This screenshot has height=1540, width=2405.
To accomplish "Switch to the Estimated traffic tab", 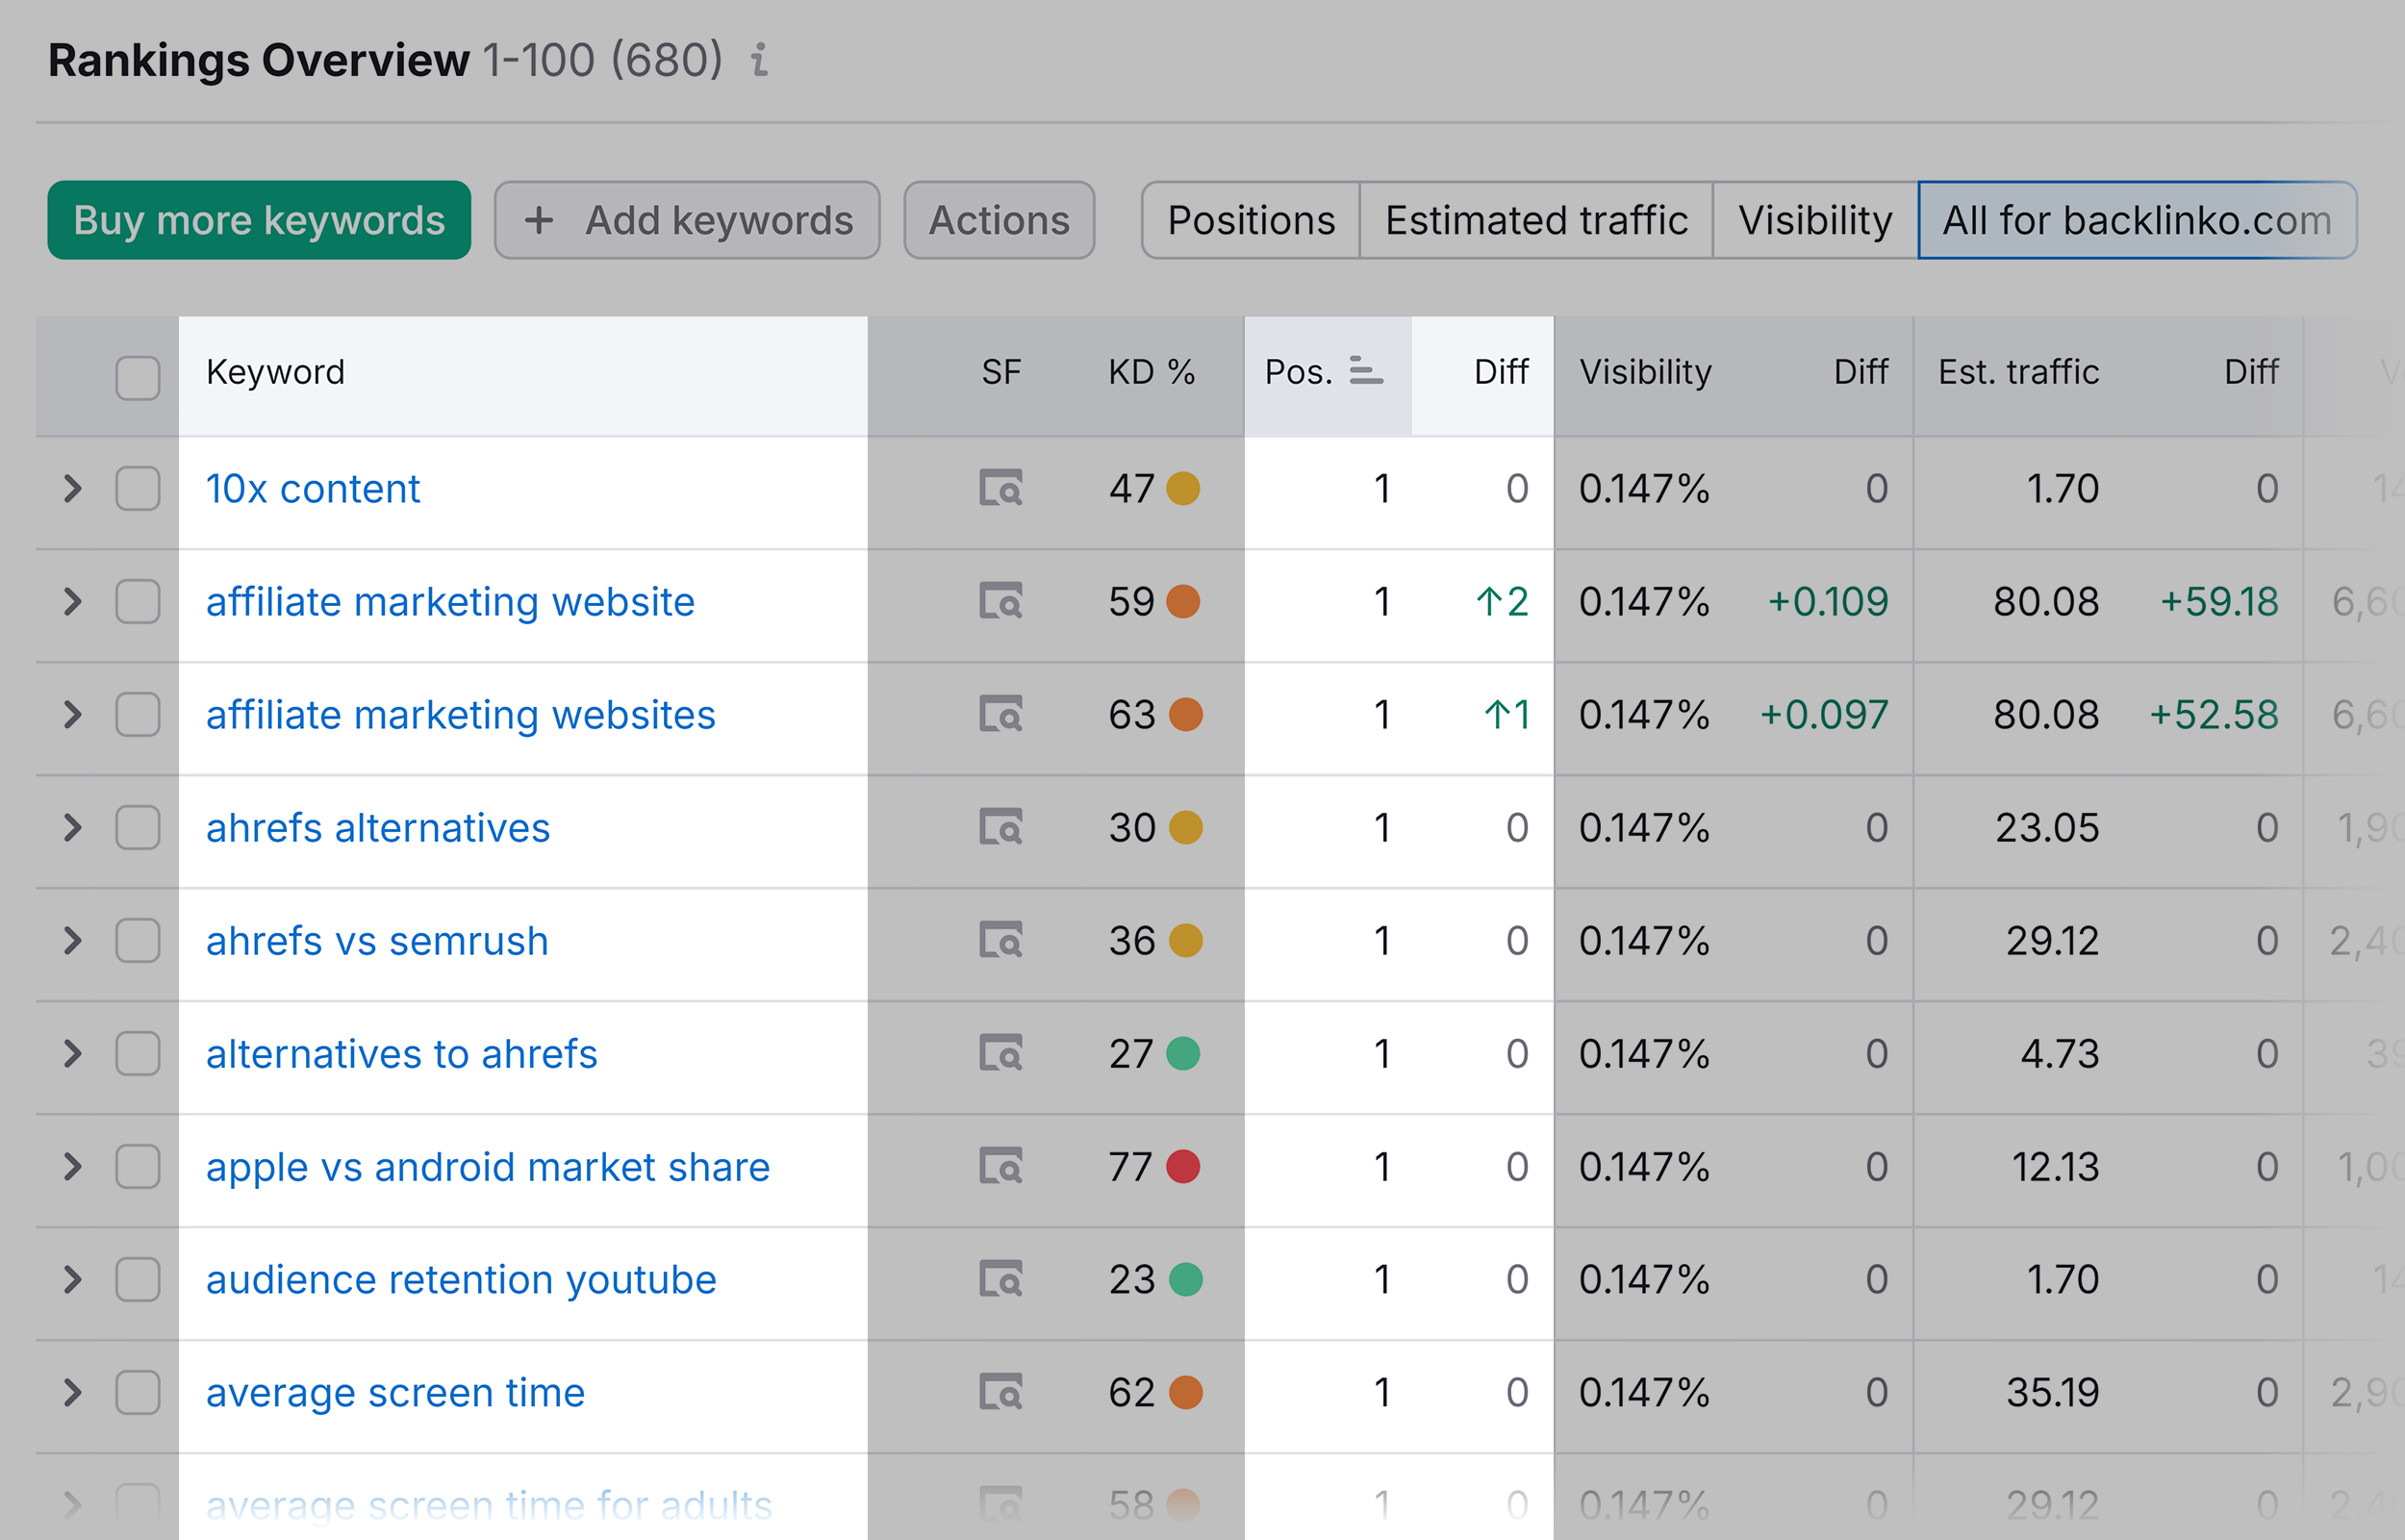I will tap(1535, 220).
